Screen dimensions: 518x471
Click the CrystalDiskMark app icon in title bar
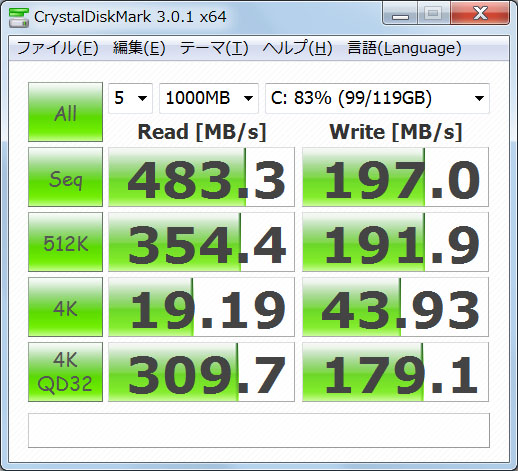point(19,17)
